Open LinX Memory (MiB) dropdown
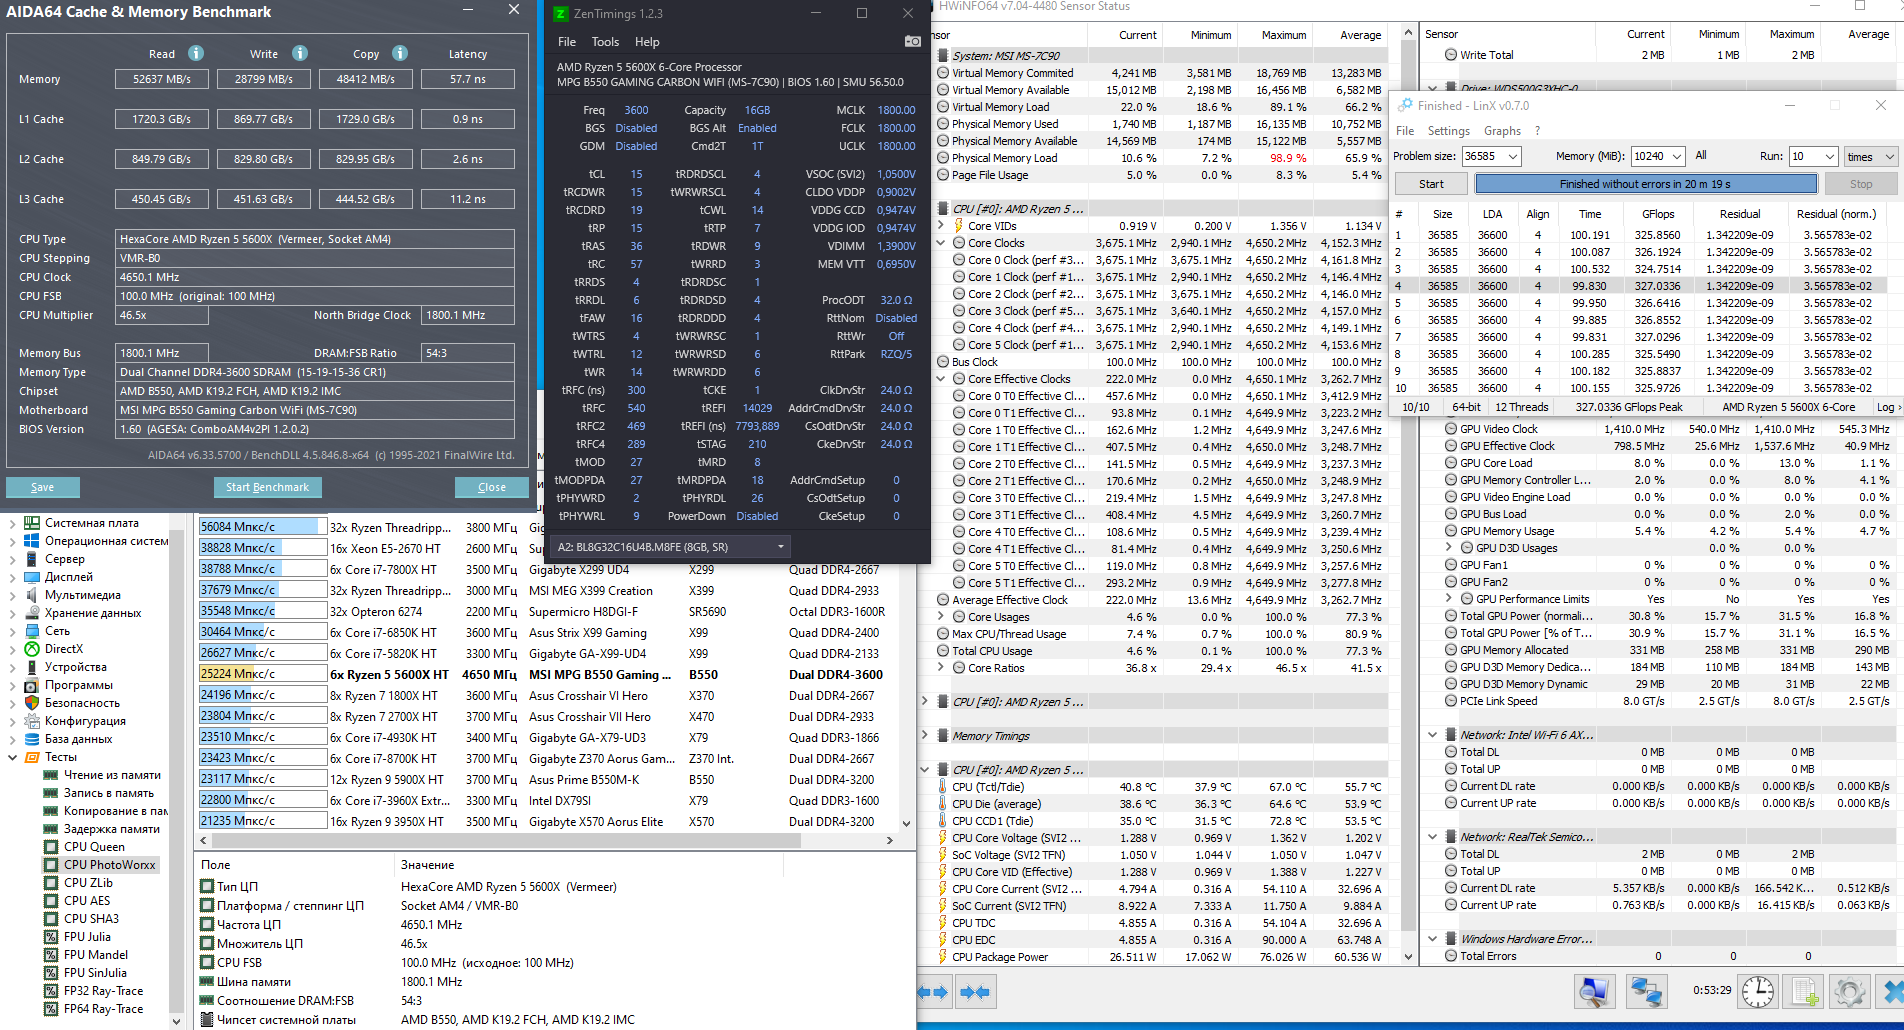1904x1030 pixels. (x=1676, y=156)
